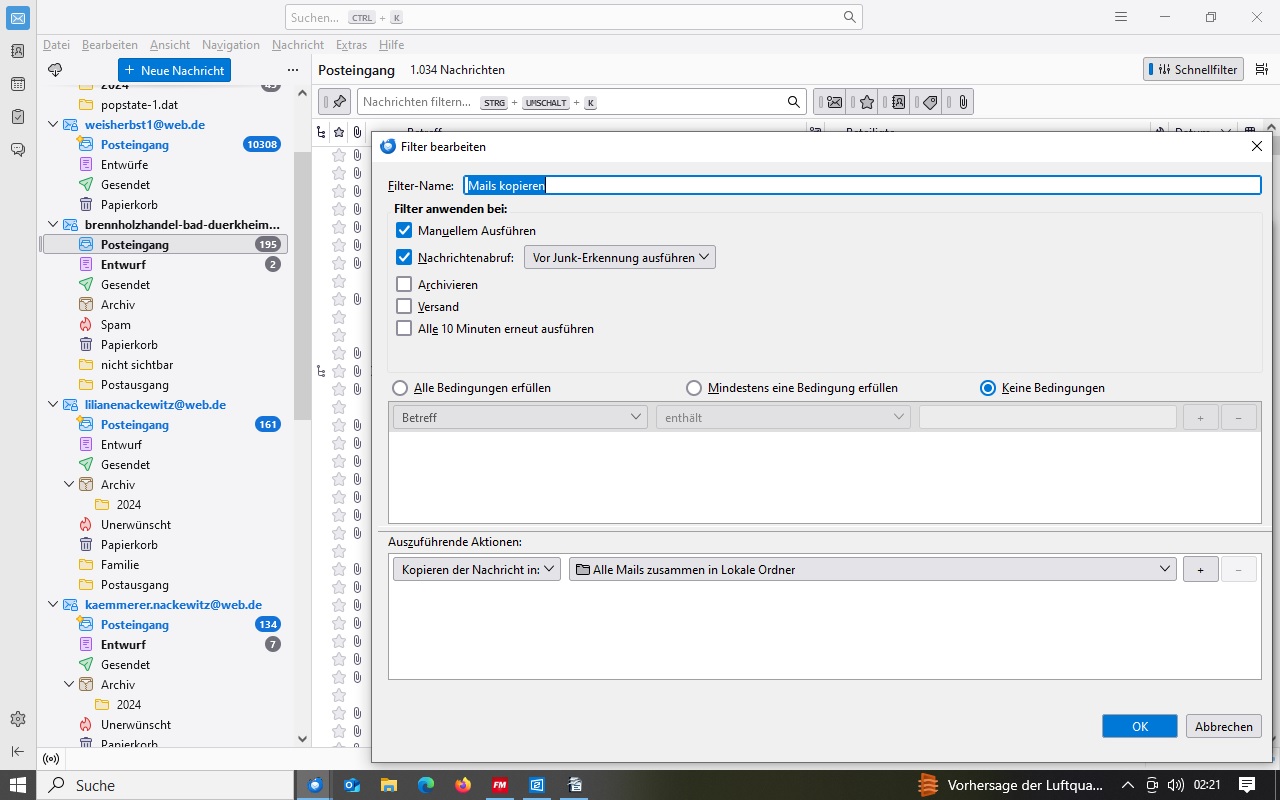Open the tasks sidebar icon

[x=18, y=117]
